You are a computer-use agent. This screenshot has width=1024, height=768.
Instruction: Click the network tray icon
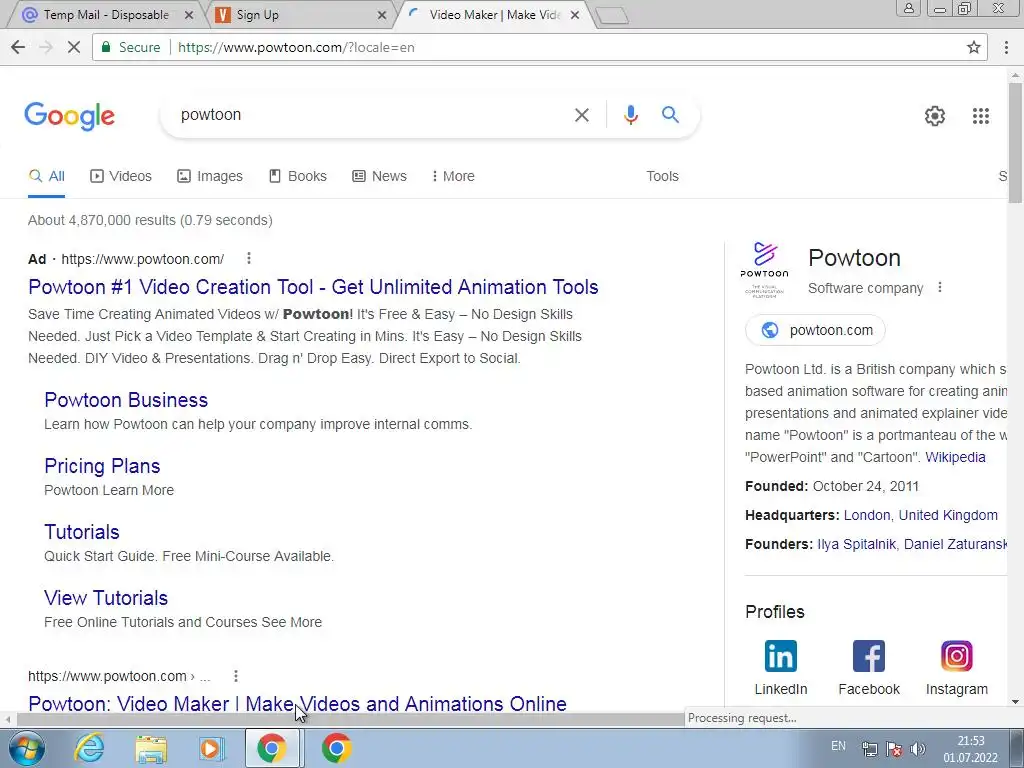869,748
